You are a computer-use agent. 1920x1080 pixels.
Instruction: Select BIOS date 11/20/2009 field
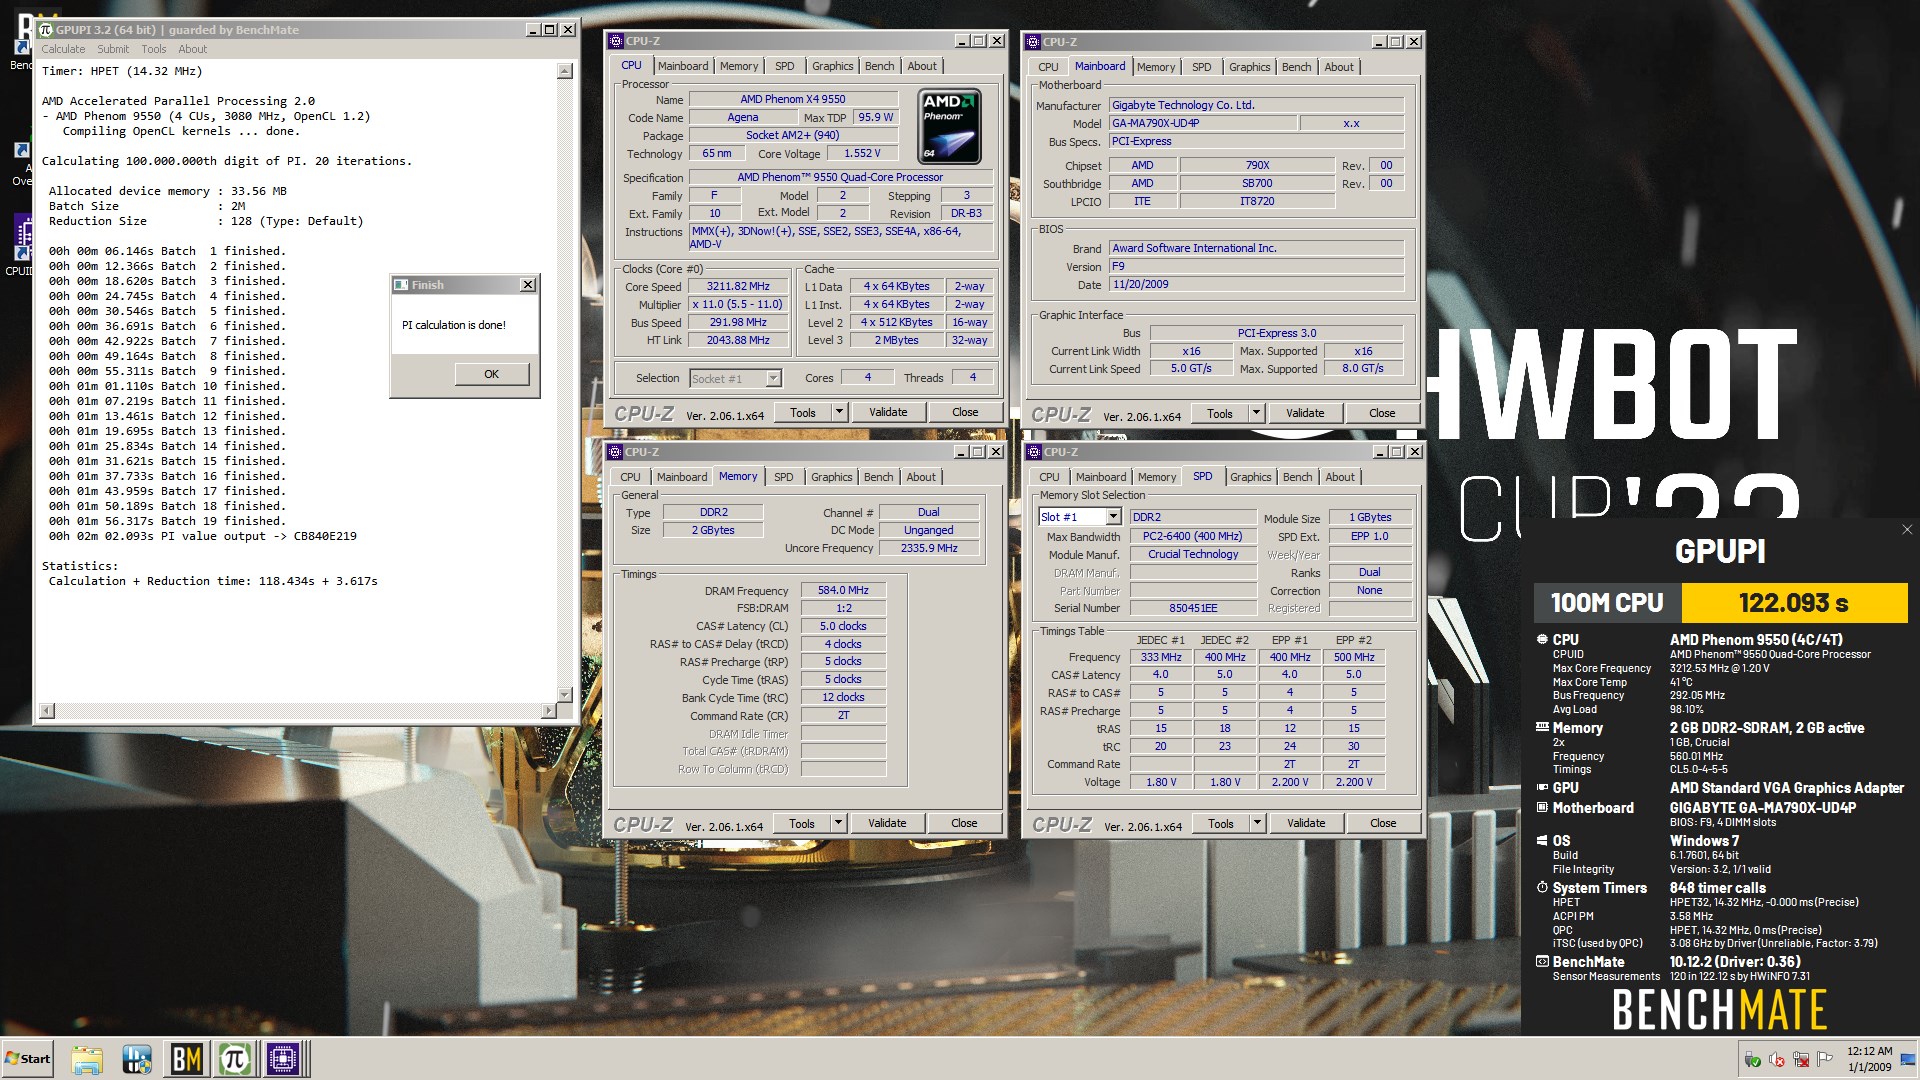click(1256, 284)
